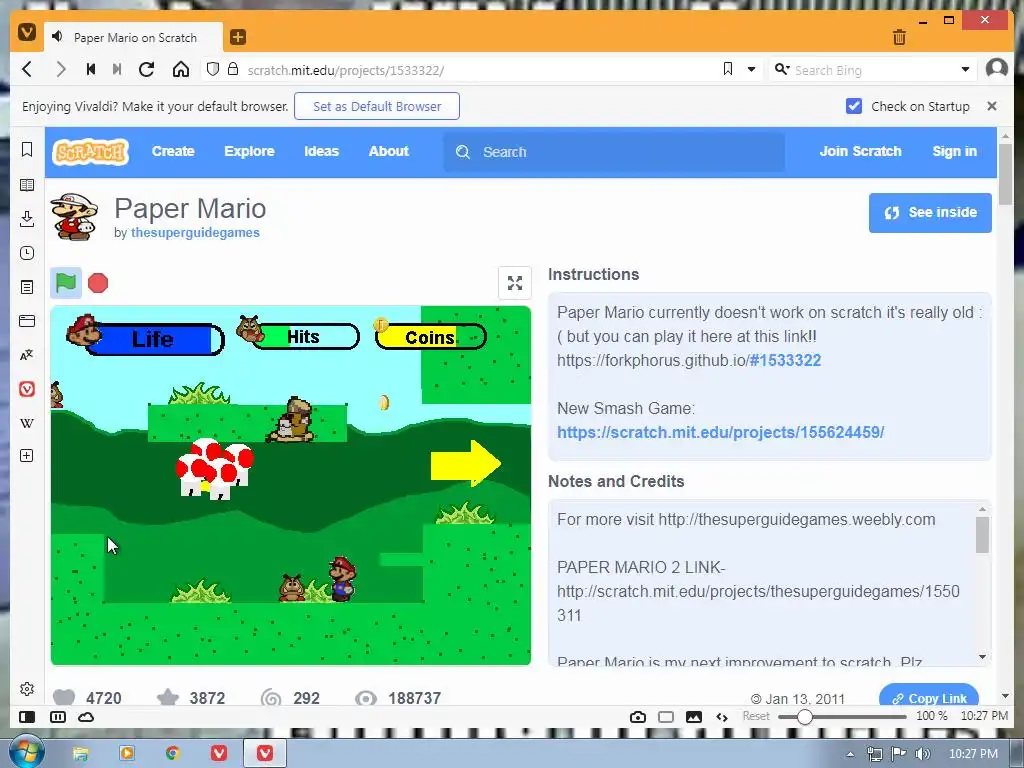
Task: Toggle image loading in the status bar
Action: tap(694, 717)
